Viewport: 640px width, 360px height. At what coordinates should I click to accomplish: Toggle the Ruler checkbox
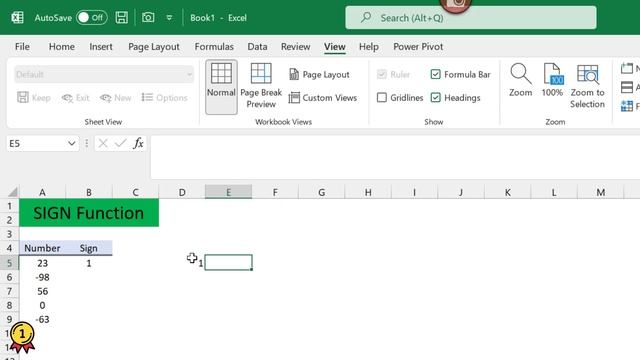coord(382,74)
